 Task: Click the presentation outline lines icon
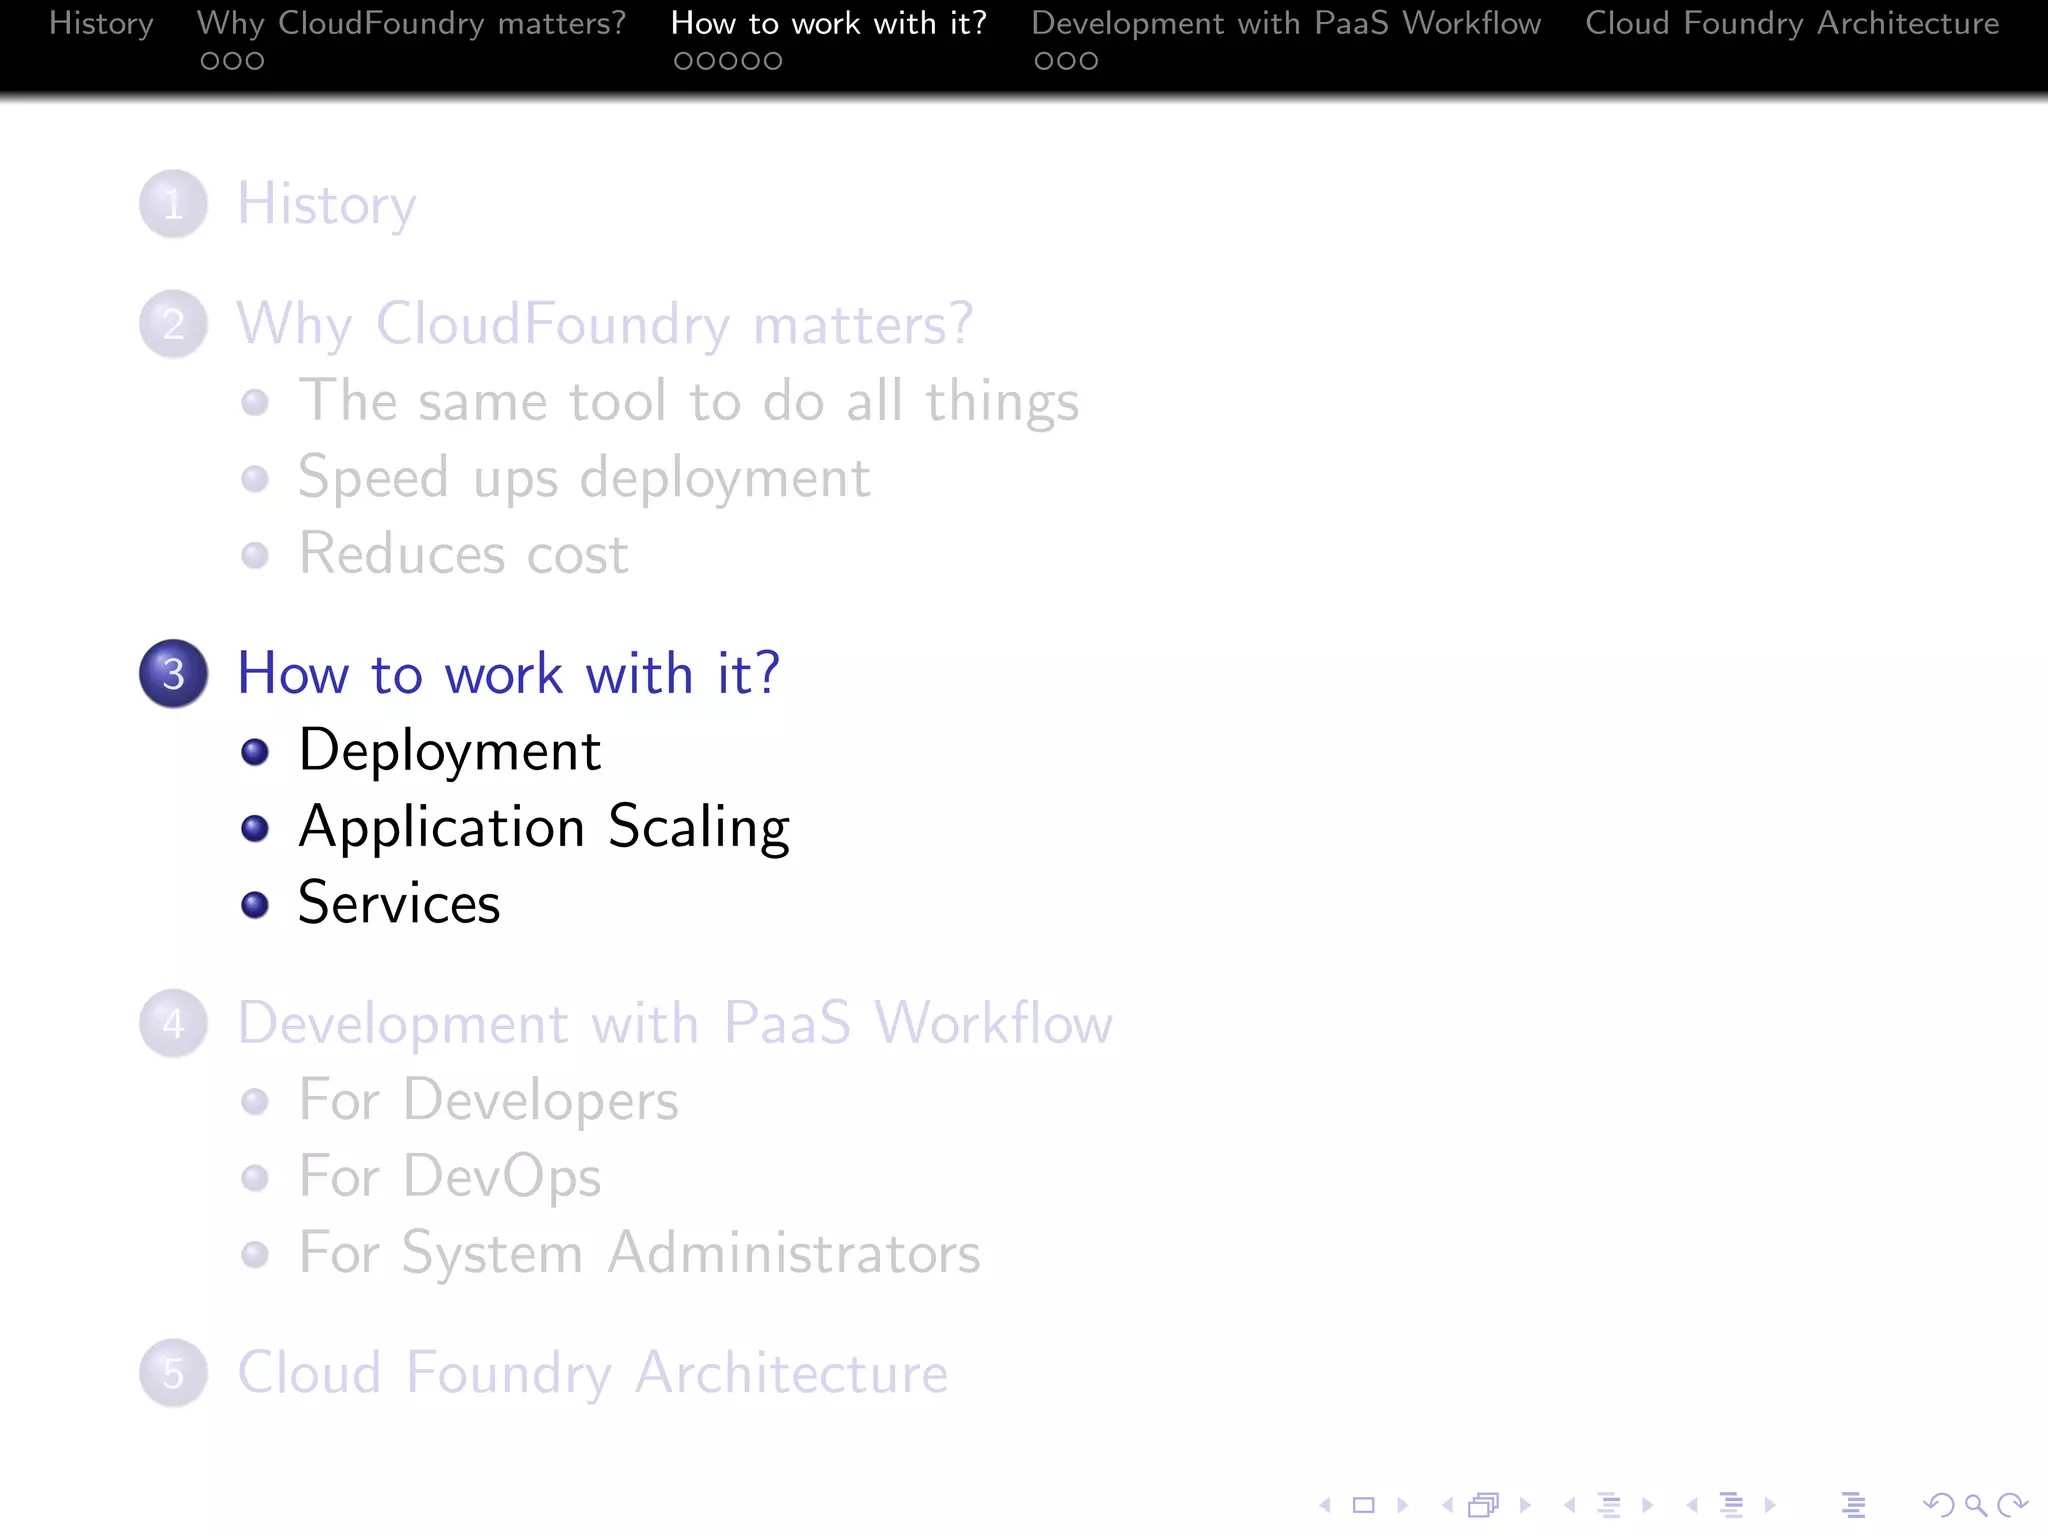click(x=1853, y=1505)
